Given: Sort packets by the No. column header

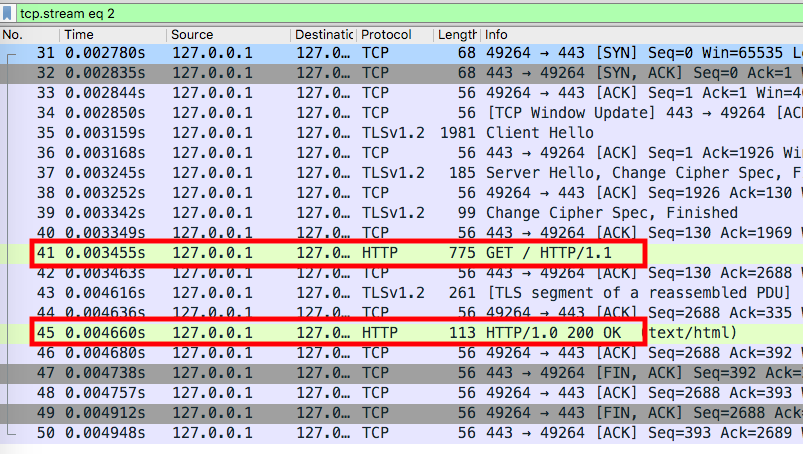Looking at the screenshot, I should pos(29,35).
